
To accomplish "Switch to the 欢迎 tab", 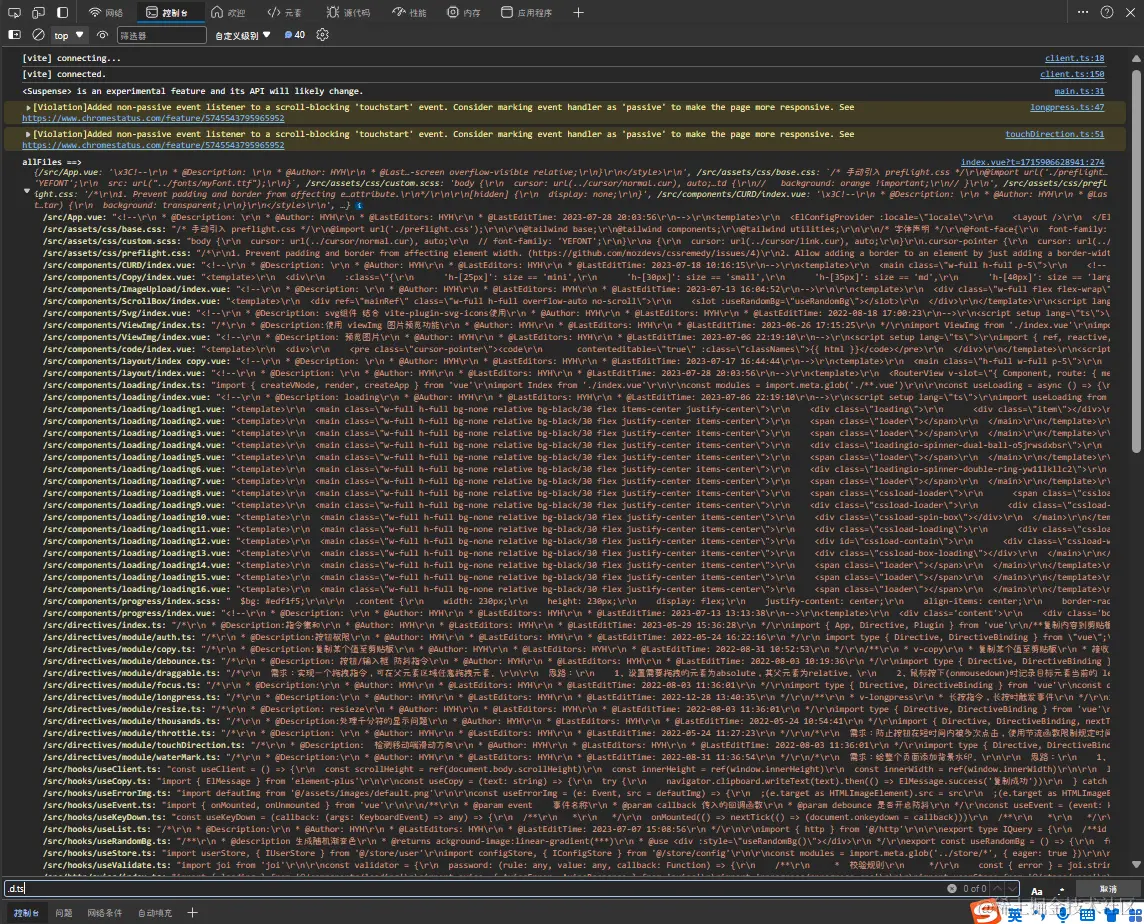I will coord(228,12).
